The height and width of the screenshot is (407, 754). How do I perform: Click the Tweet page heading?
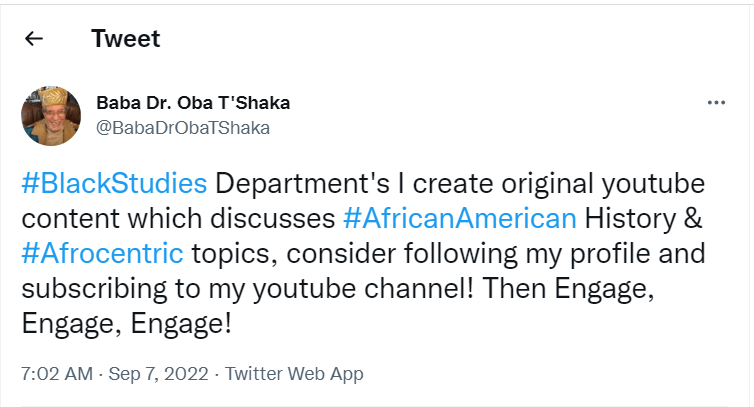125,39
